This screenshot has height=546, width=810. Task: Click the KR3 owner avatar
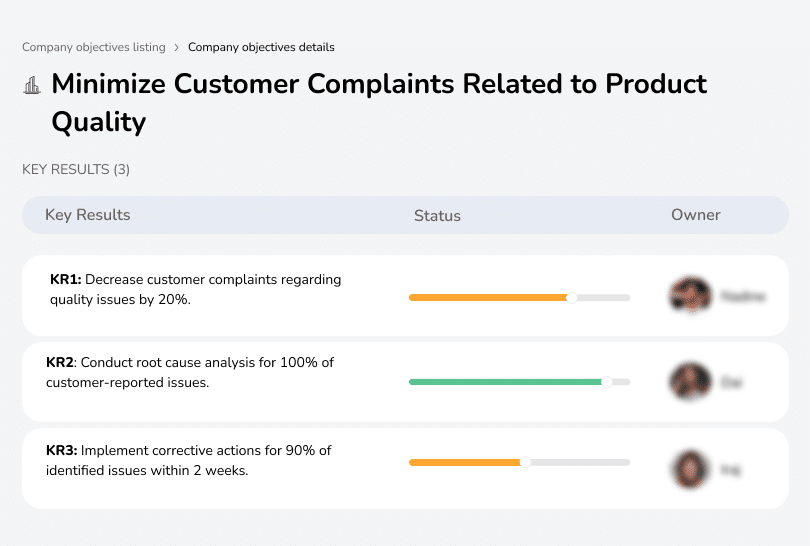pyautogui.click(x=691, y=469)
